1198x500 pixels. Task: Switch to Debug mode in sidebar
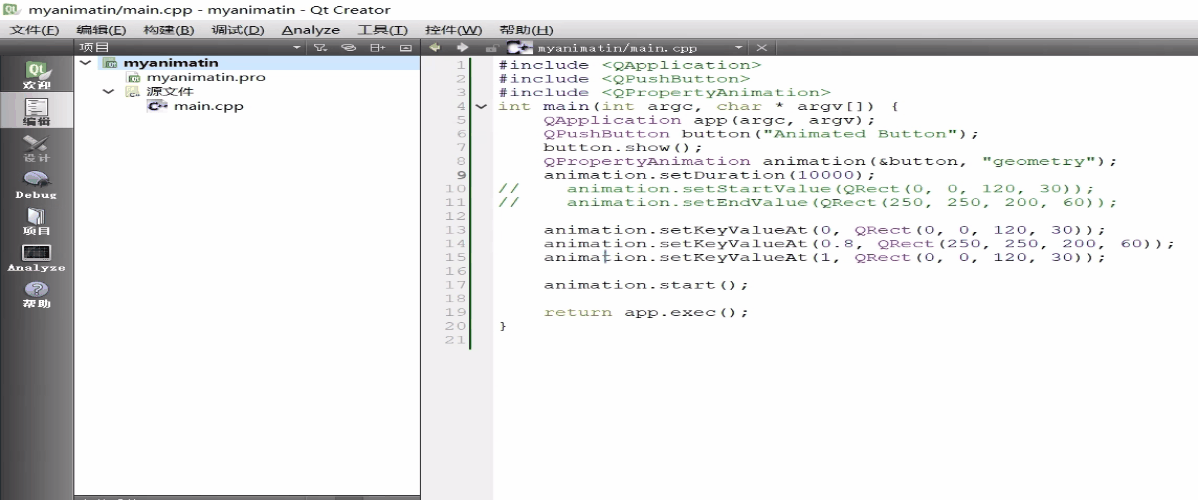tap(37, 184)
